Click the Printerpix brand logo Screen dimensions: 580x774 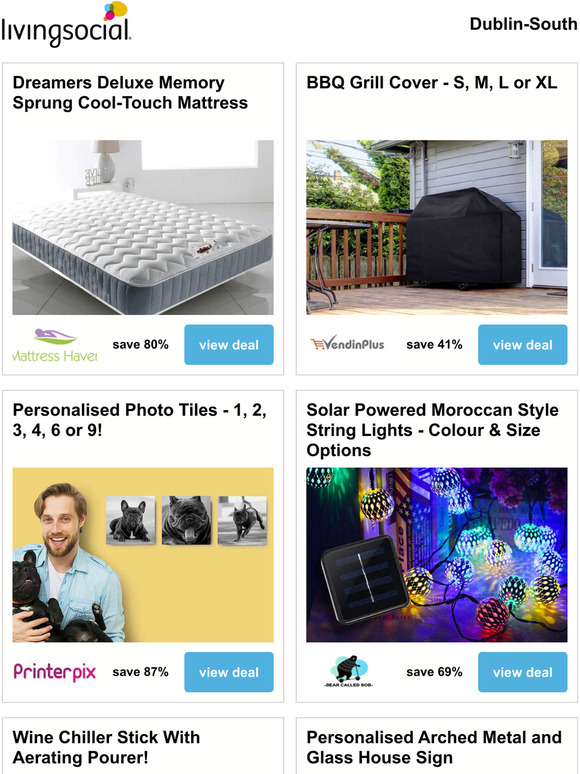point(55,672)
